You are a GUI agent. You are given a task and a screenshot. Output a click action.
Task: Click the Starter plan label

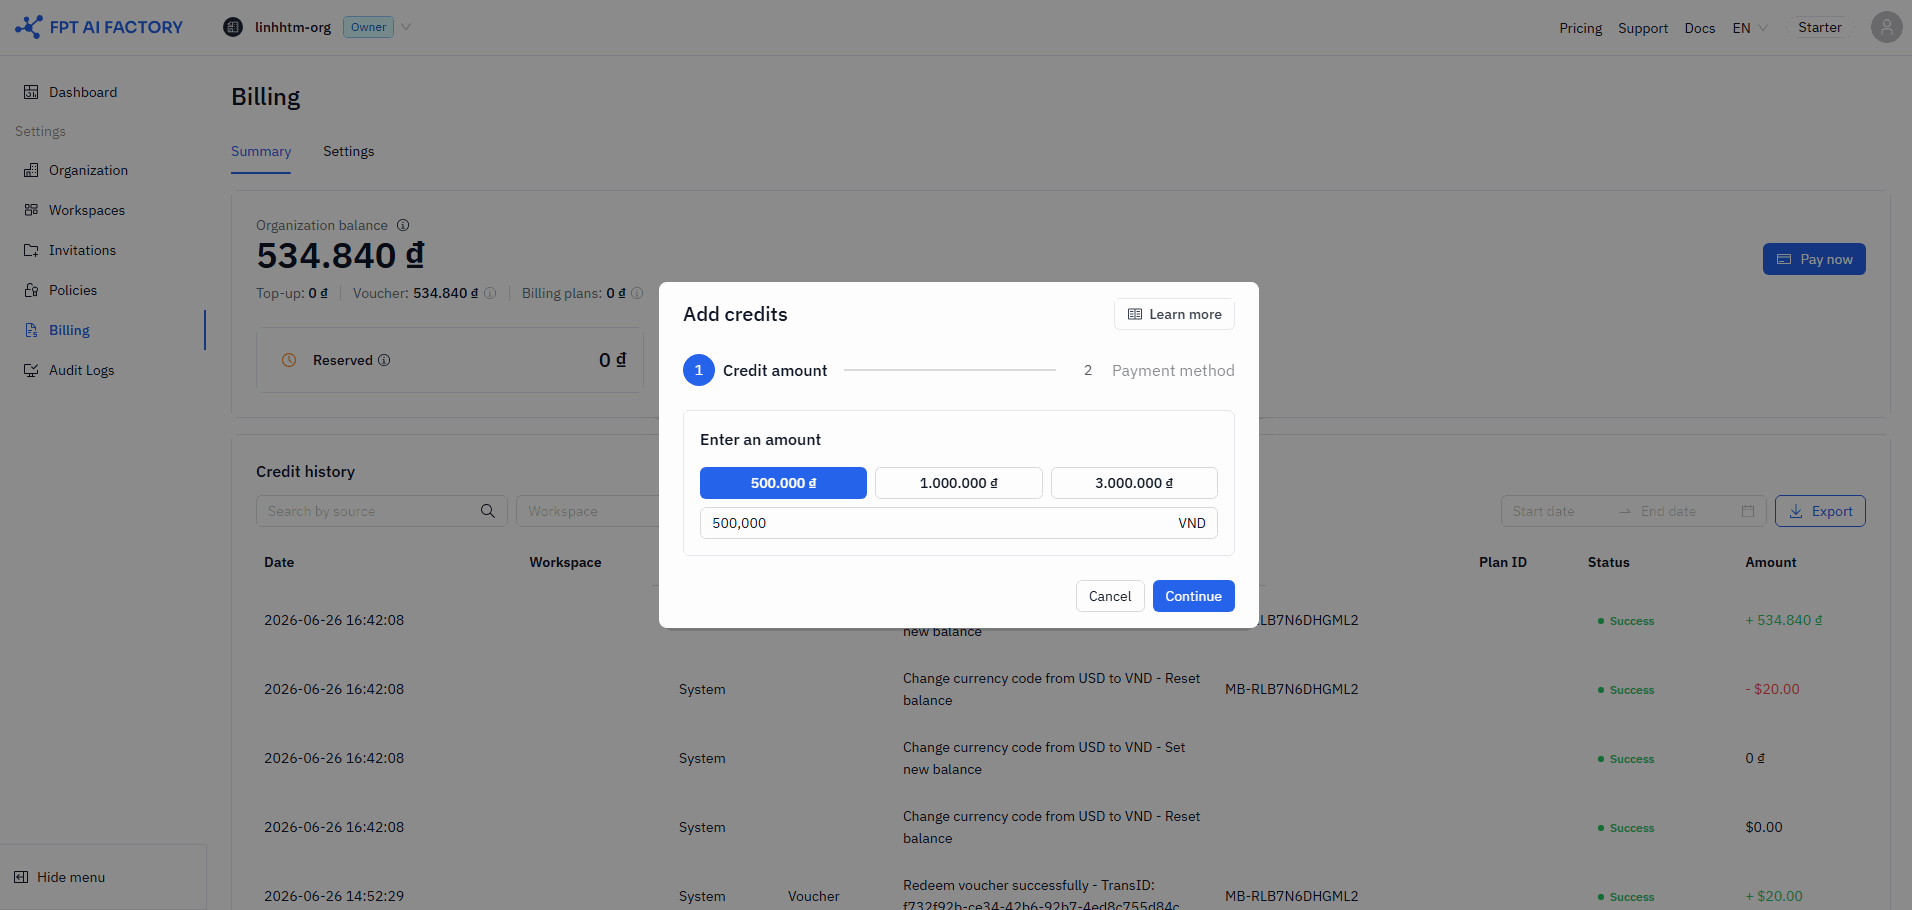1819,27
